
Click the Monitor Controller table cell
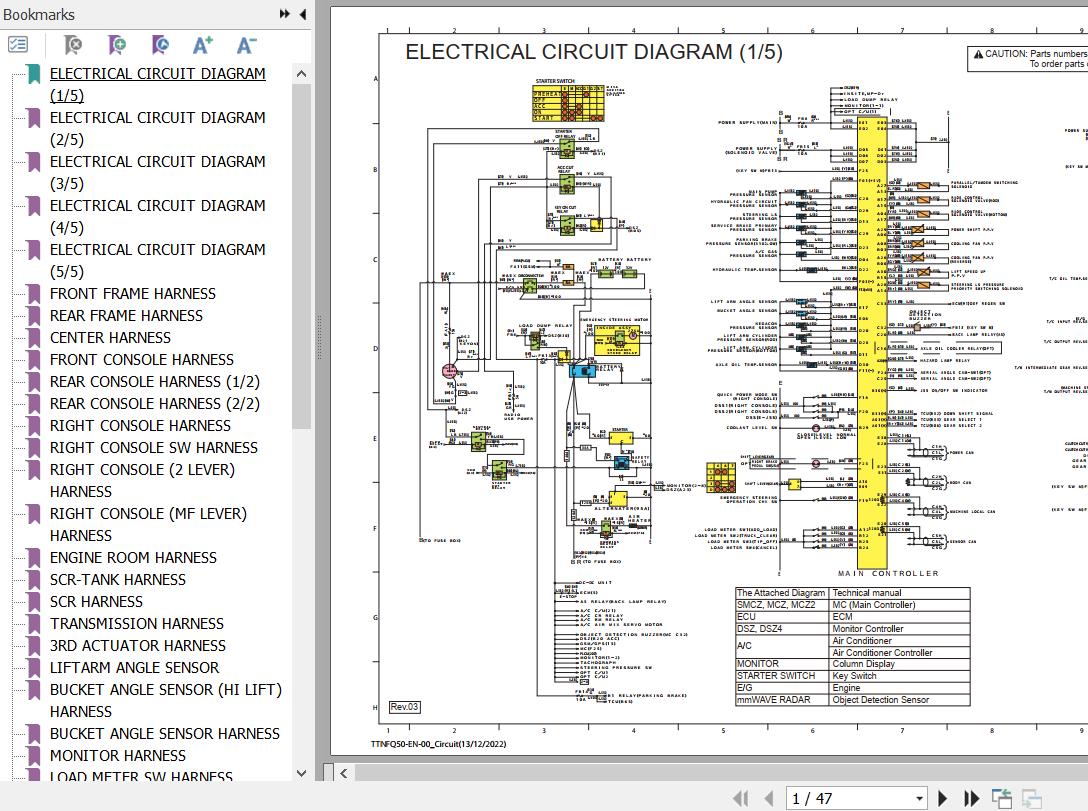coord(900,629)
